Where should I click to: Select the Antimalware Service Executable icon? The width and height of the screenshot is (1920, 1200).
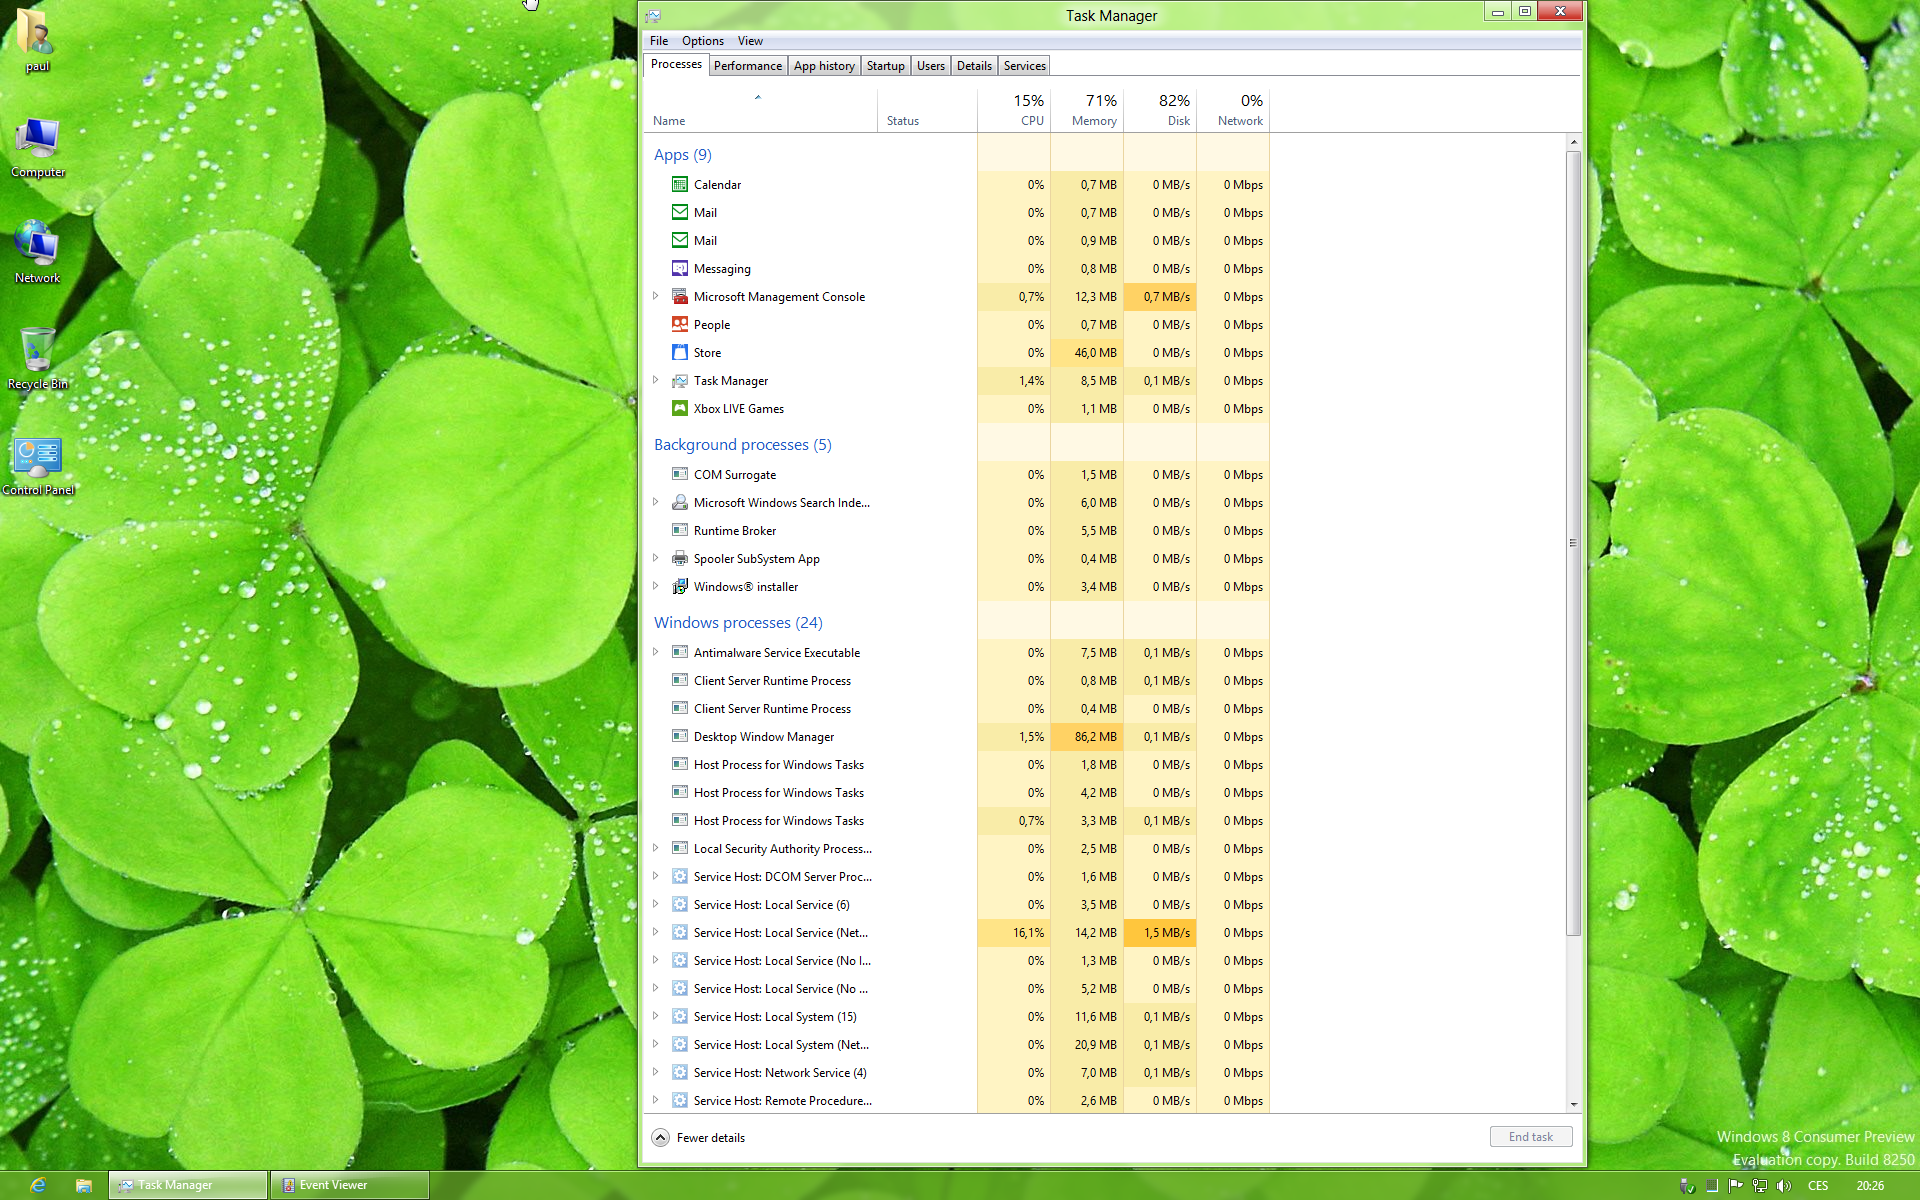pos(680,652)
